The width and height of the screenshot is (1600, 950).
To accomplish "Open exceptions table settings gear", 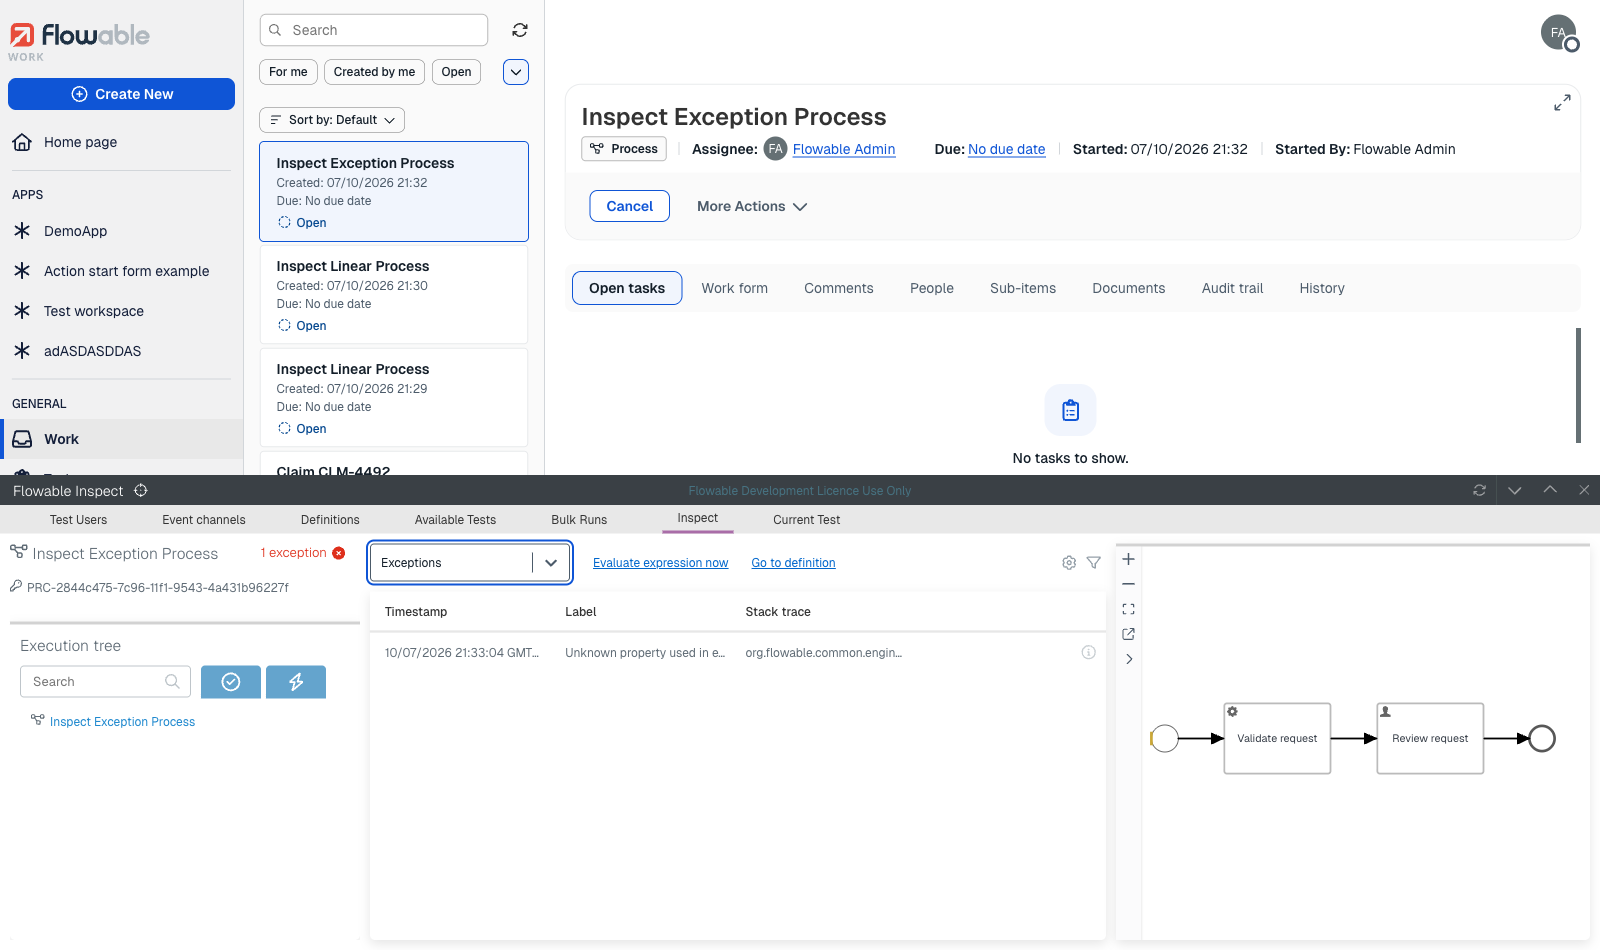I will point(1069,563).
